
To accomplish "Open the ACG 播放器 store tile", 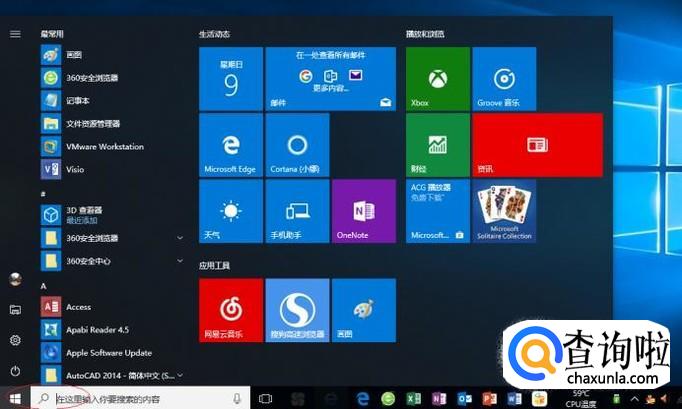I will [438, 211].
